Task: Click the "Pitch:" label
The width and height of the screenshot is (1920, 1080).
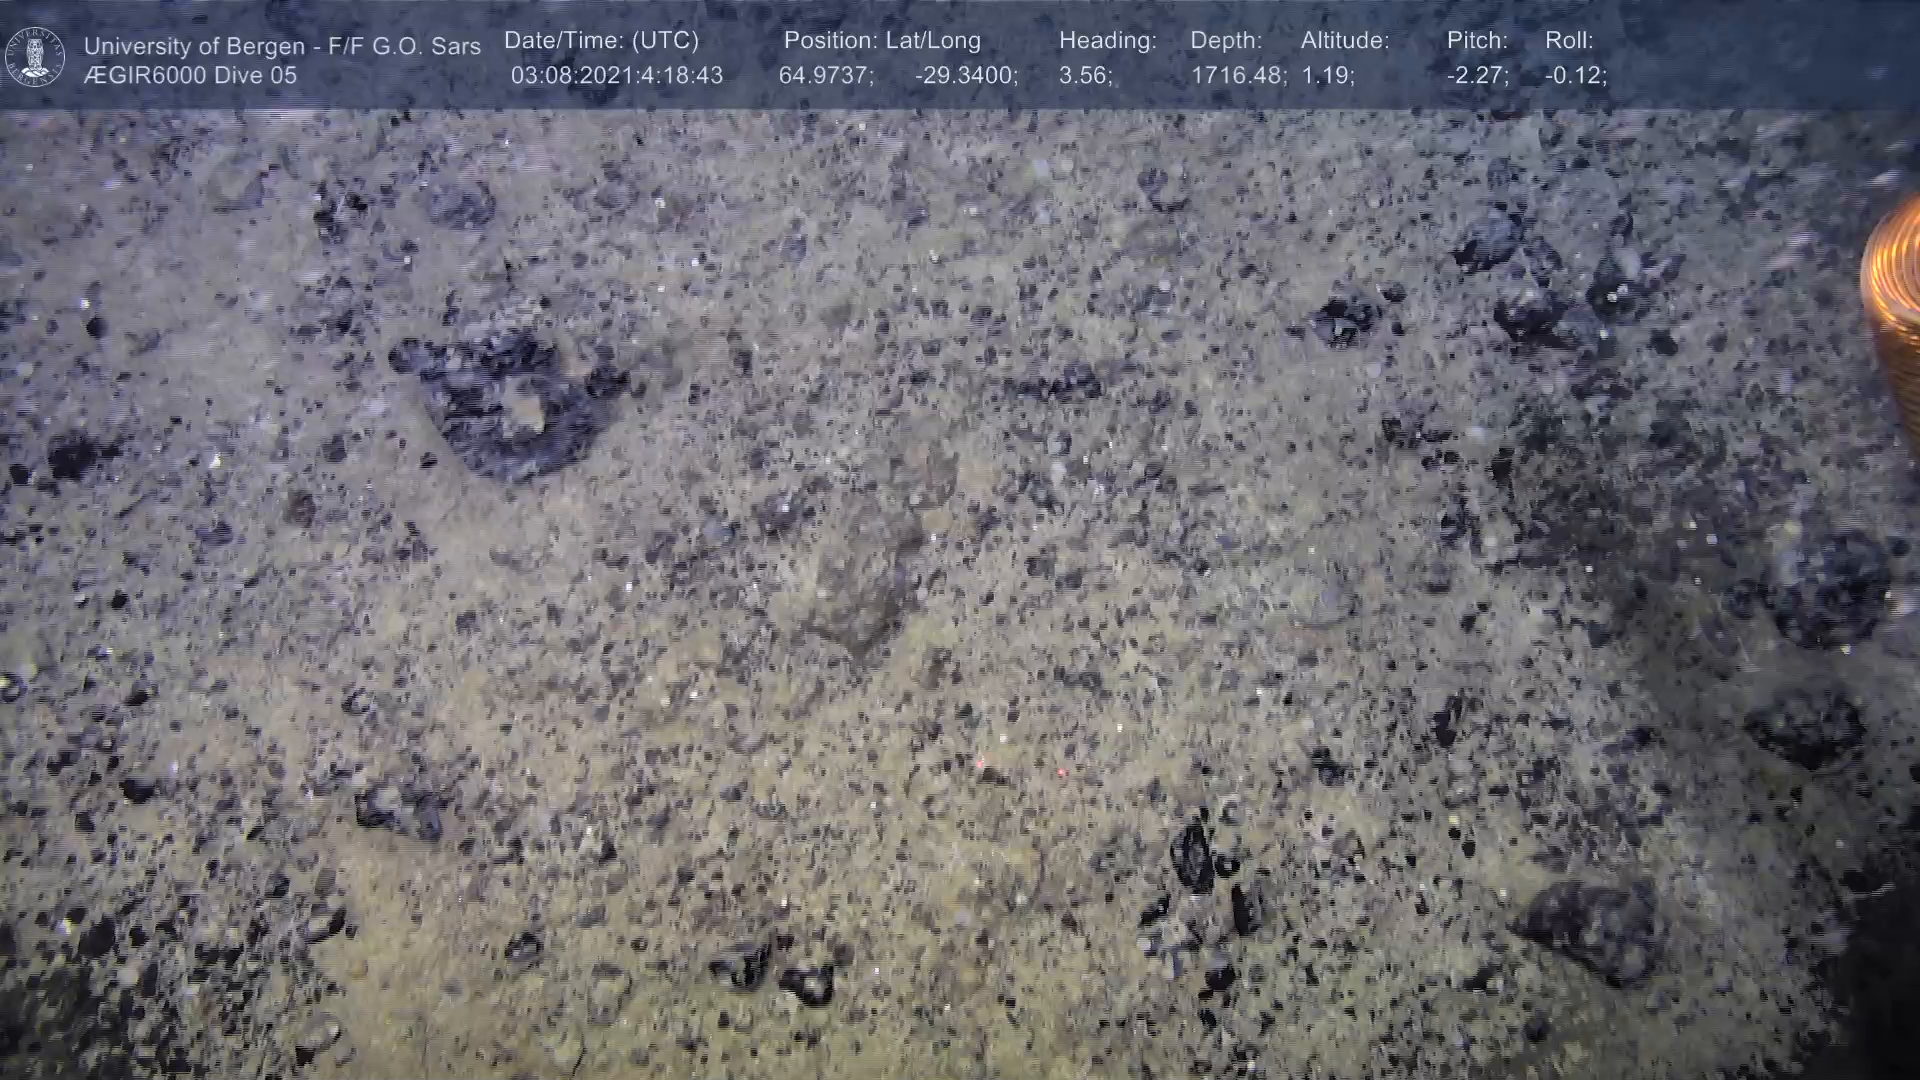Action: coord(1477,41)
